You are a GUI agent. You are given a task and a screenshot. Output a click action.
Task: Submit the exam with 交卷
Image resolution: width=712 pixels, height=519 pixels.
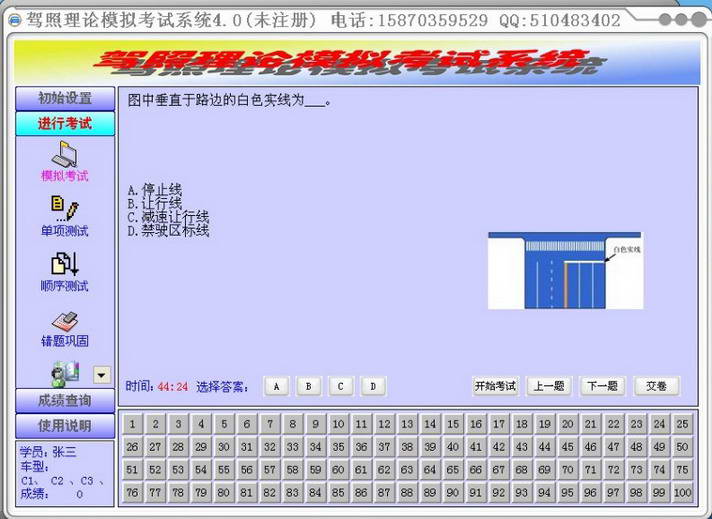656,386
